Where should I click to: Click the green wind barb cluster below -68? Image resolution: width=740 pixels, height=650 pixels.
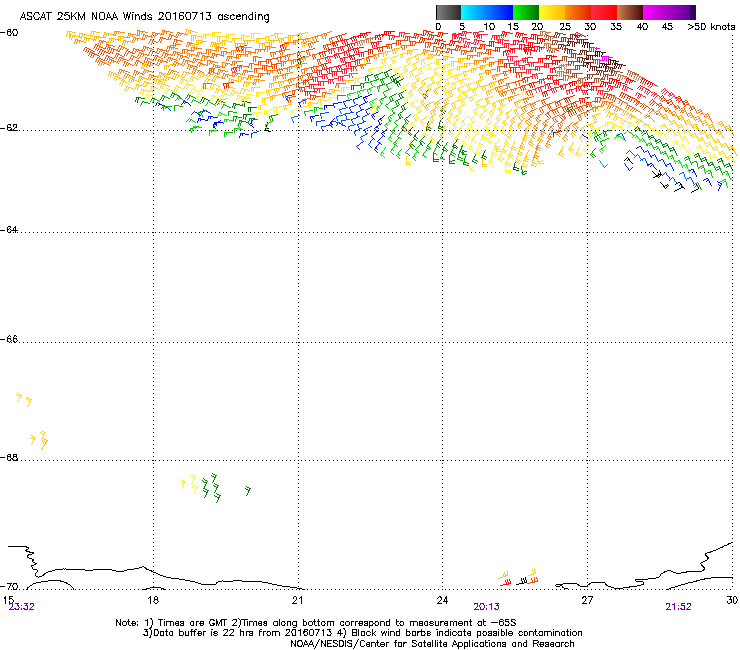(211, 488)
